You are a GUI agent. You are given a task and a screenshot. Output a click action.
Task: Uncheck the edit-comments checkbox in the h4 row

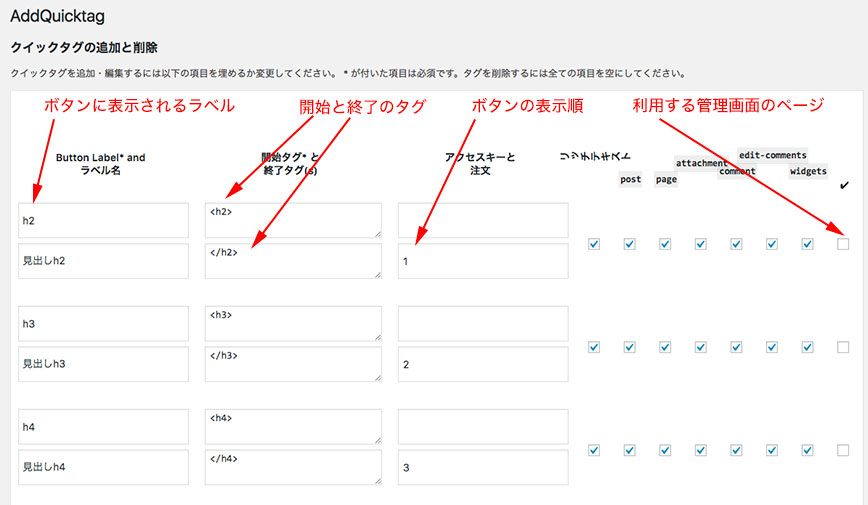pos(772,450)
